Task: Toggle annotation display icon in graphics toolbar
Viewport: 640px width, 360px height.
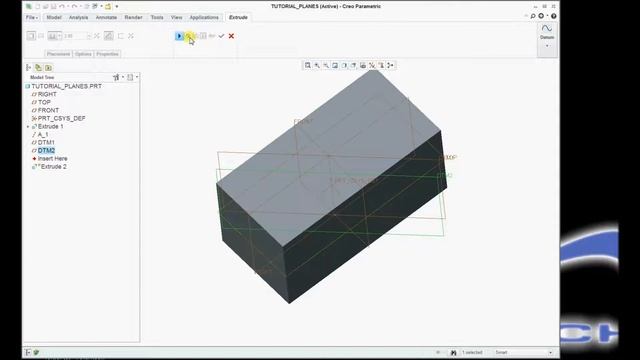Action: 381,65
